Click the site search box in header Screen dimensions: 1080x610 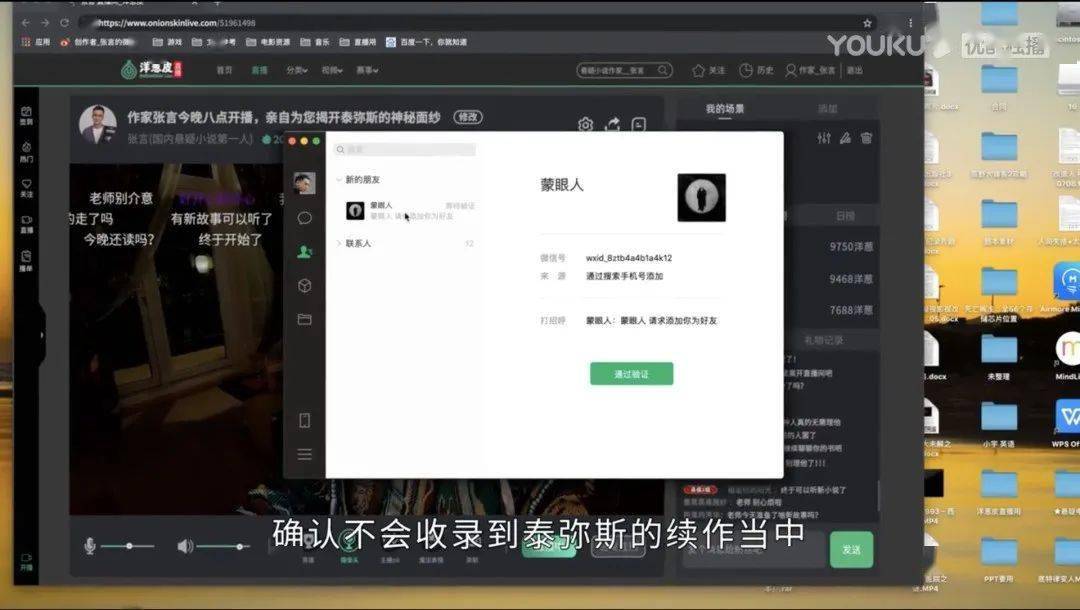[x=624, y=70]
